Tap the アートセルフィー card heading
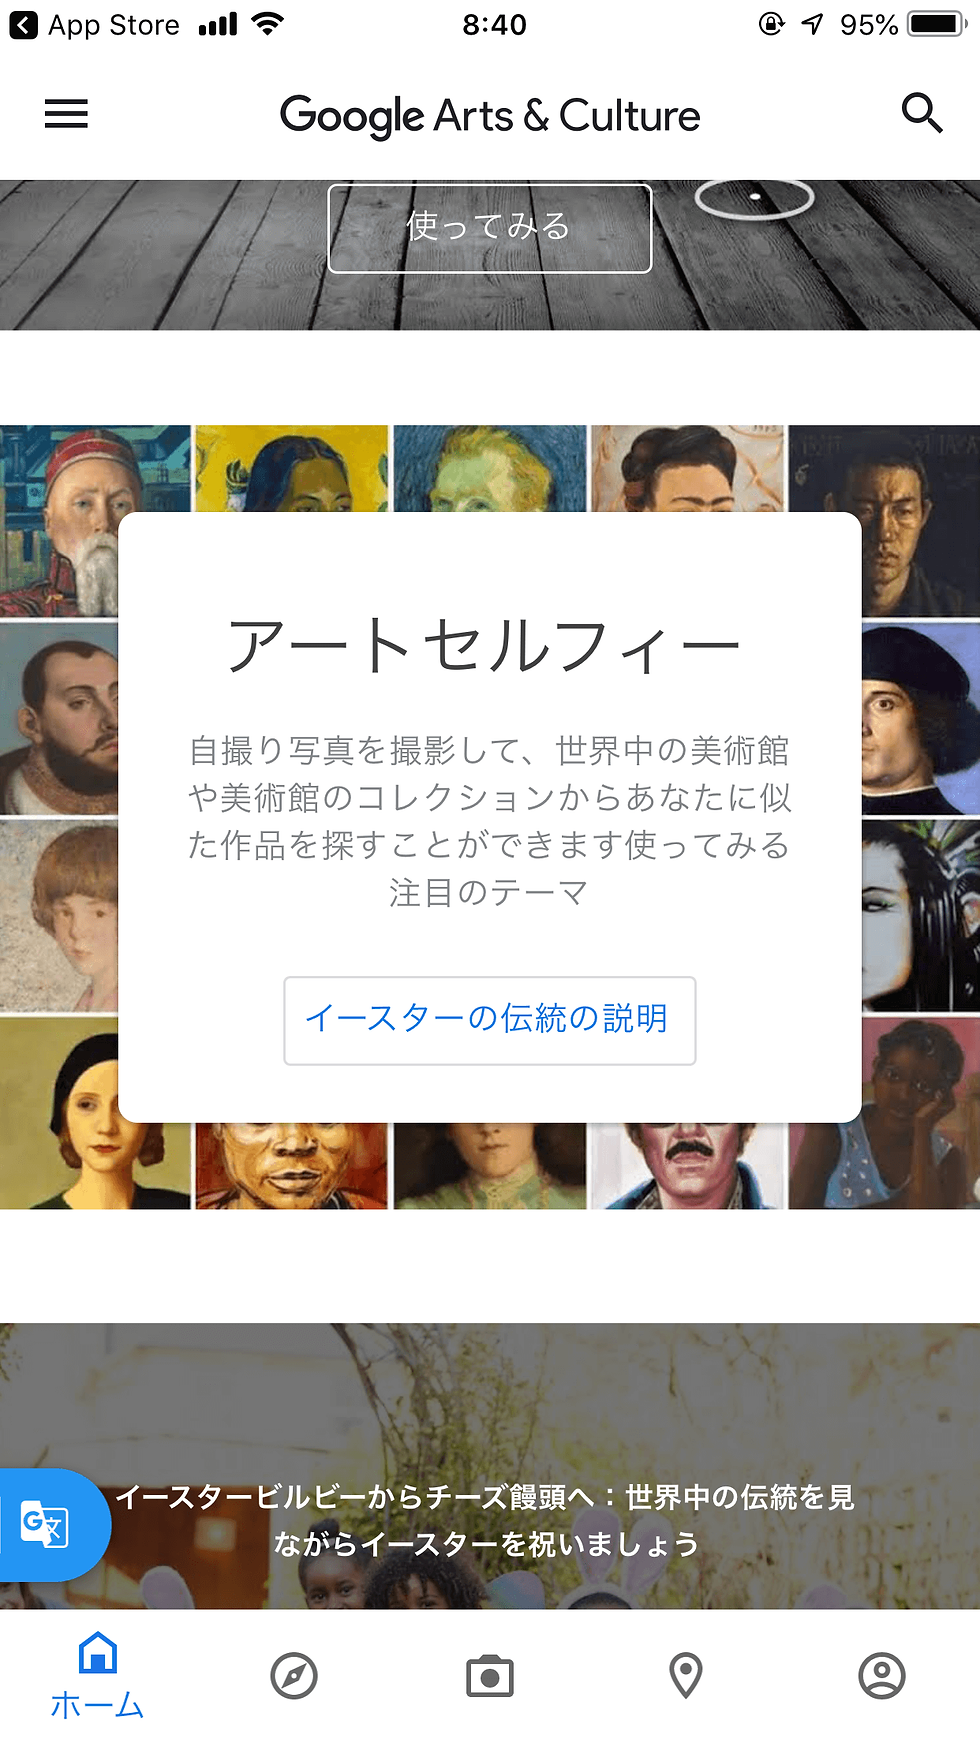Screen dimensions: 980x1742 click(x=485, y=645)
